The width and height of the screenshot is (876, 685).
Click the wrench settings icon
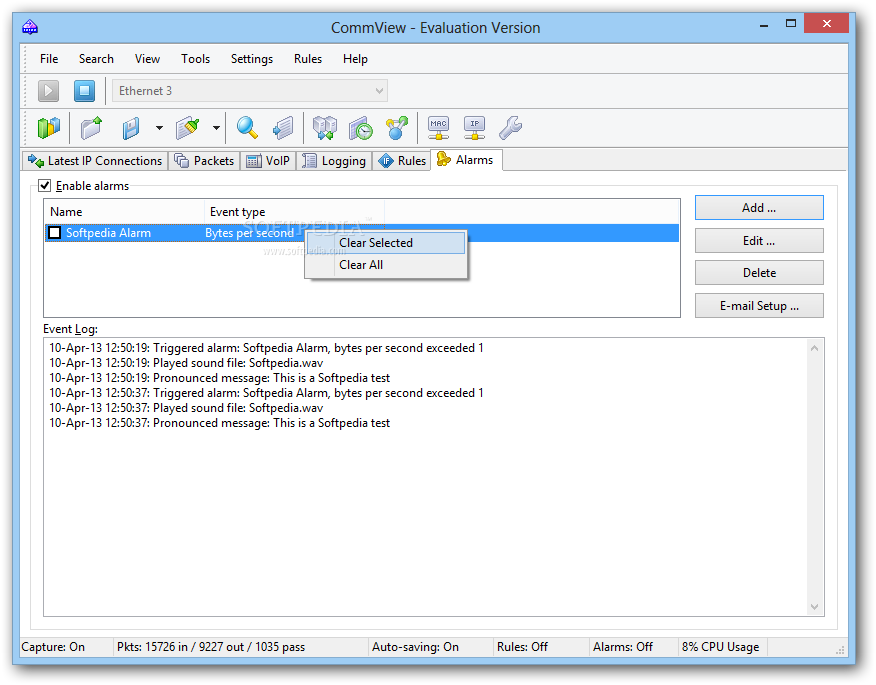[510, 128]
